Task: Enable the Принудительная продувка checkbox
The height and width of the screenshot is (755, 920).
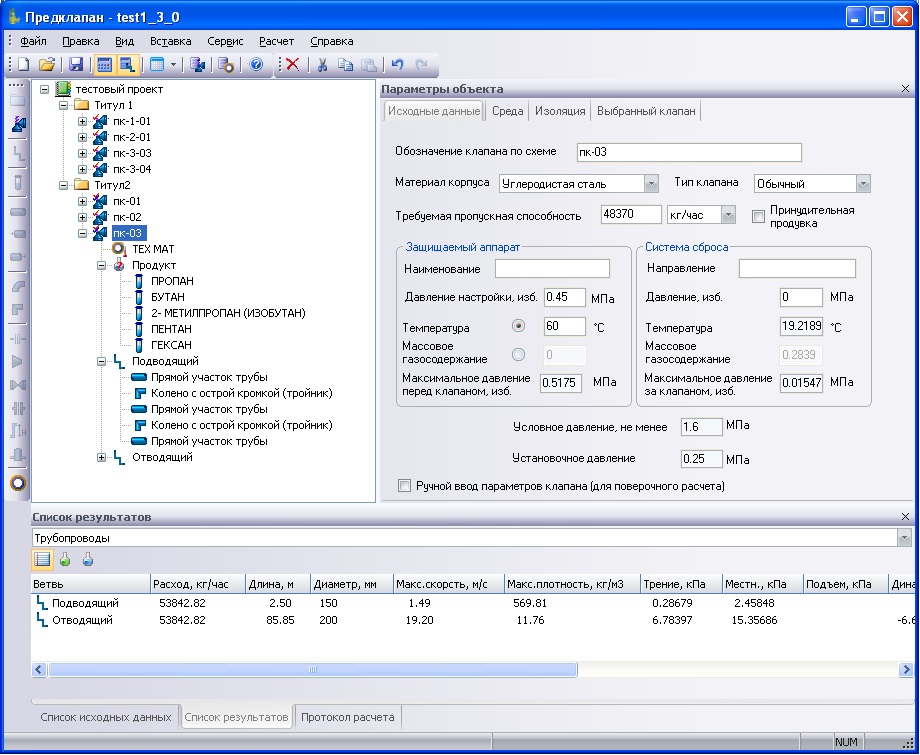Action: click(x=759, y=216)
